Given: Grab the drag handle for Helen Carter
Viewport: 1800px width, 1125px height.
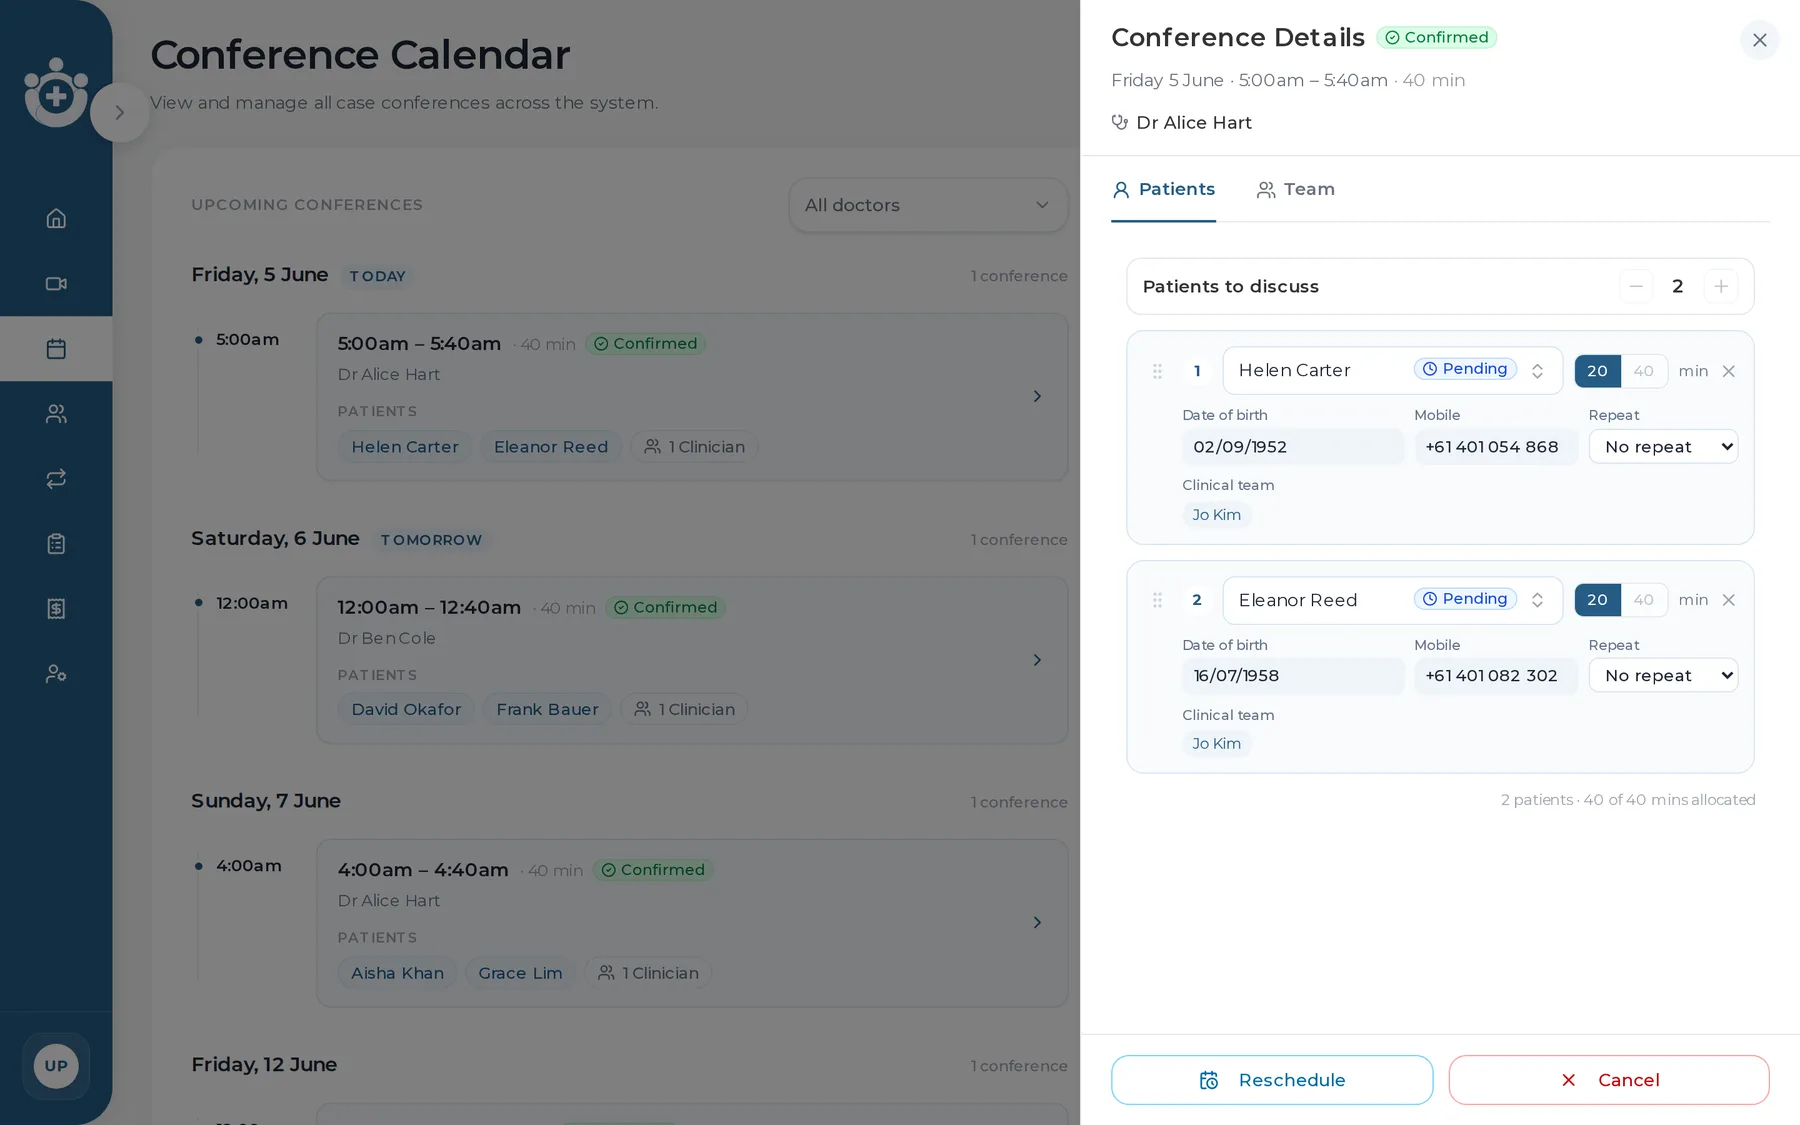Looking at the screenshot, I should tap(1157, 371).
